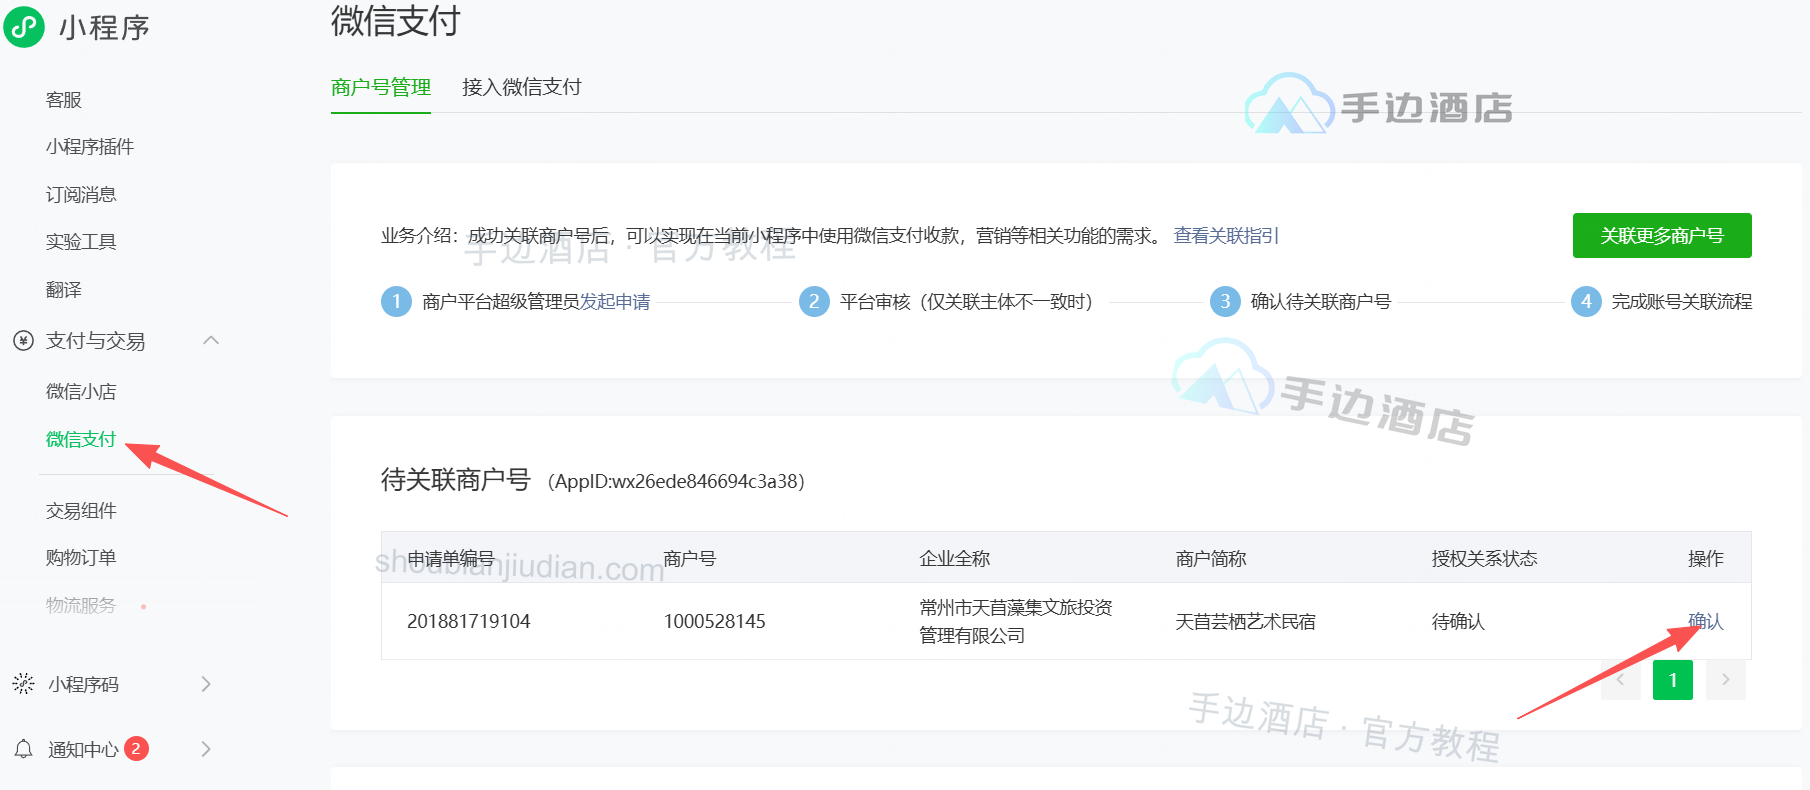This screenshot has height=790, width=1810.
Task: Switch to the 接入微信支付 tab
Action: point(522,88)
